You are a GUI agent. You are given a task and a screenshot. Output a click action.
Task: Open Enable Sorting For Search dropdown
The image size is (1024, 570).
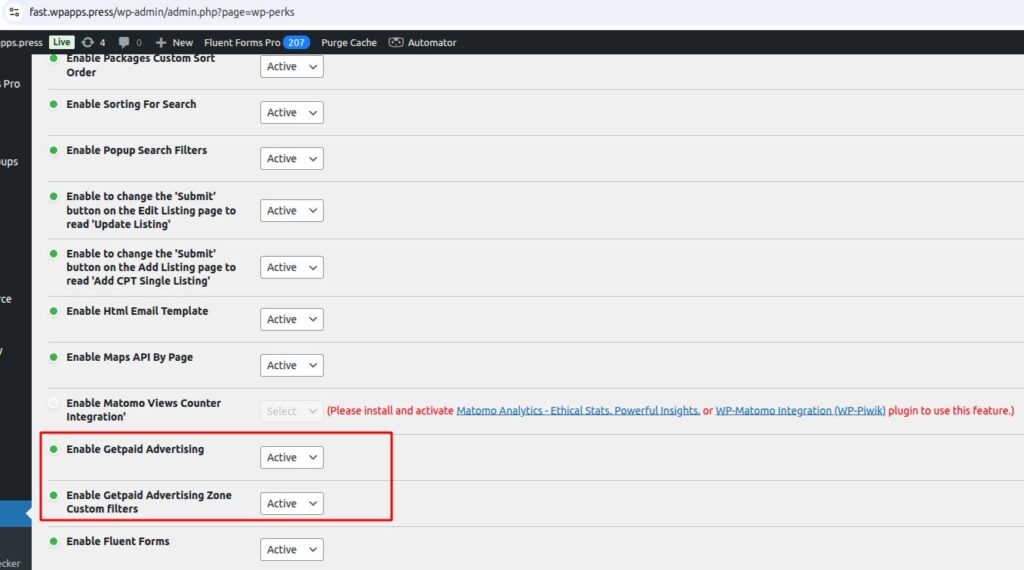[x=291, y=113]
